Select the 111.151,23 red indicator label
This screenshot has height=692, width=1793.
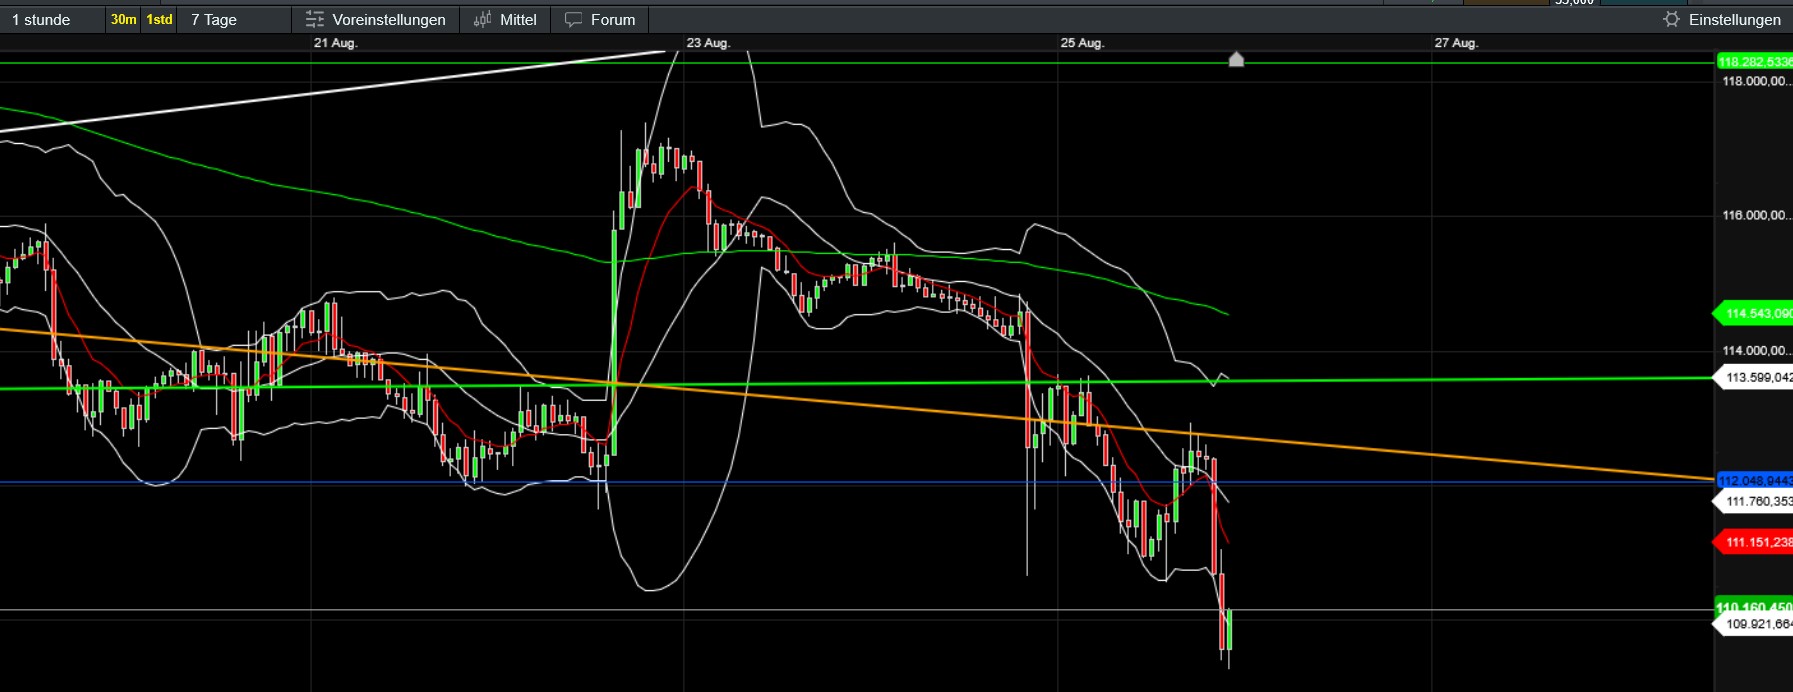(x=1754, y=543)
